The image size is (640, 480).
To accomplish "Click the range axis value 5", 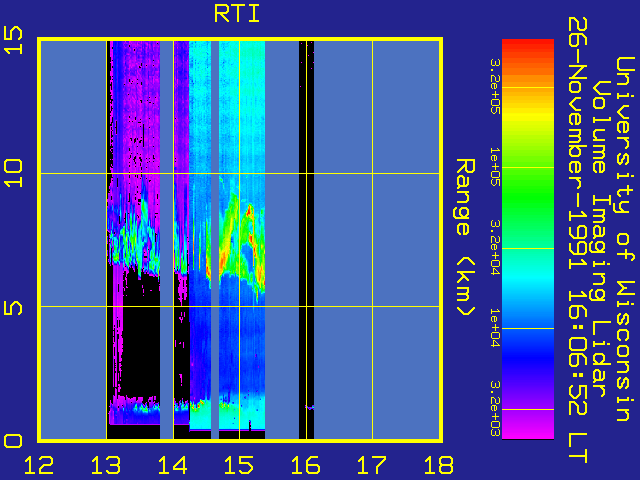I will (13, 307).
